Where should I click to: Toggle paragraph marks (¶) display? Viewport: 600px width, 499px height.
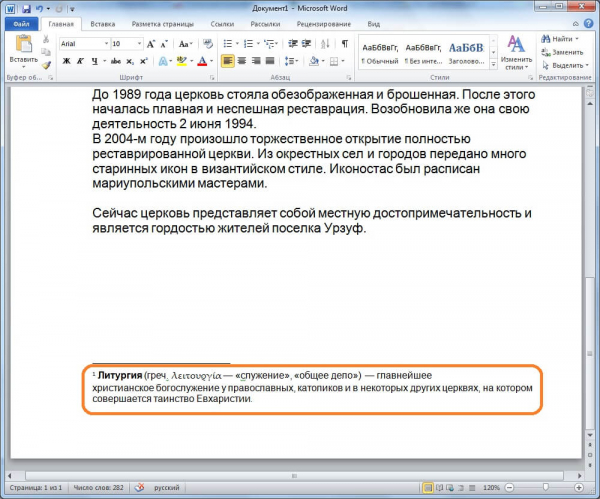coord(345,44)
